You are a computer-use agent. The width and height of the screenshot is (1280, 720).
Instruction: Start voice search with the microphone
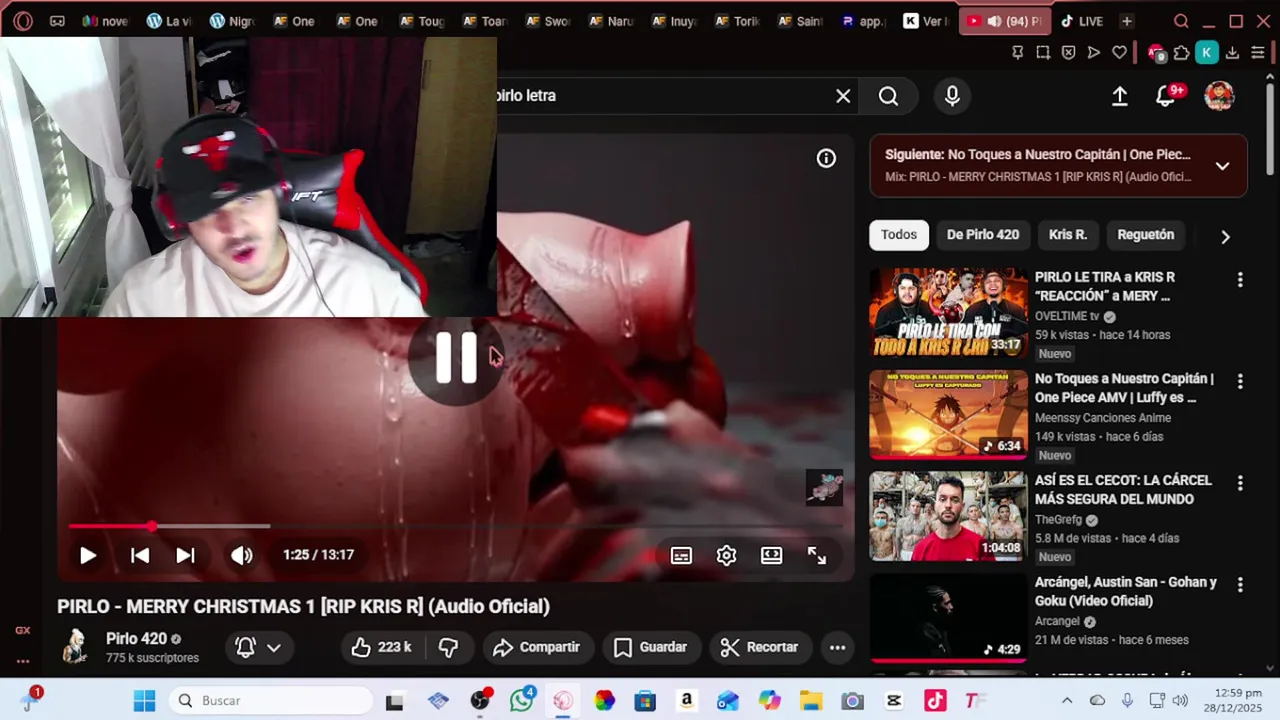952,96
